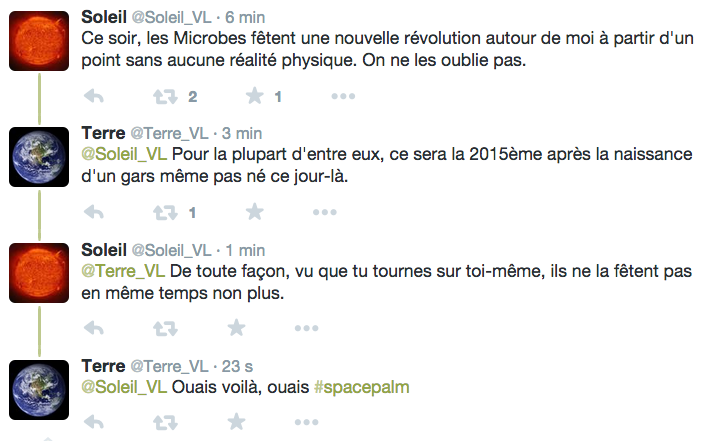This screenshot has height=441, width=709.
Task: Reply to Soleil's 1 min tweet
Action: [94, 328]
